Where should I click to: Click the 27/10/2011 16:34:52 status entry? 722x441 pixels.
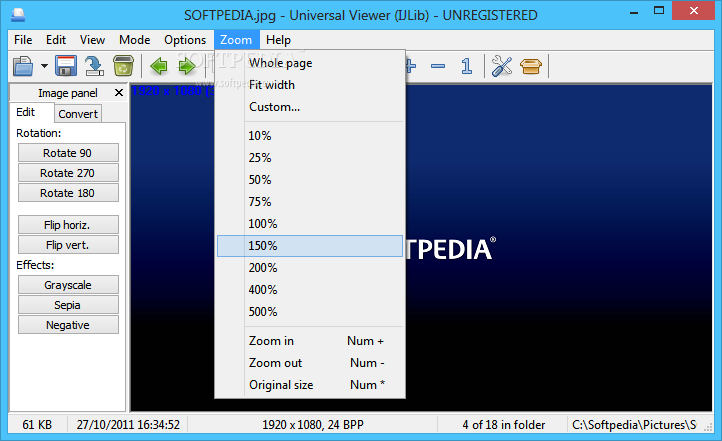point(128,424)
